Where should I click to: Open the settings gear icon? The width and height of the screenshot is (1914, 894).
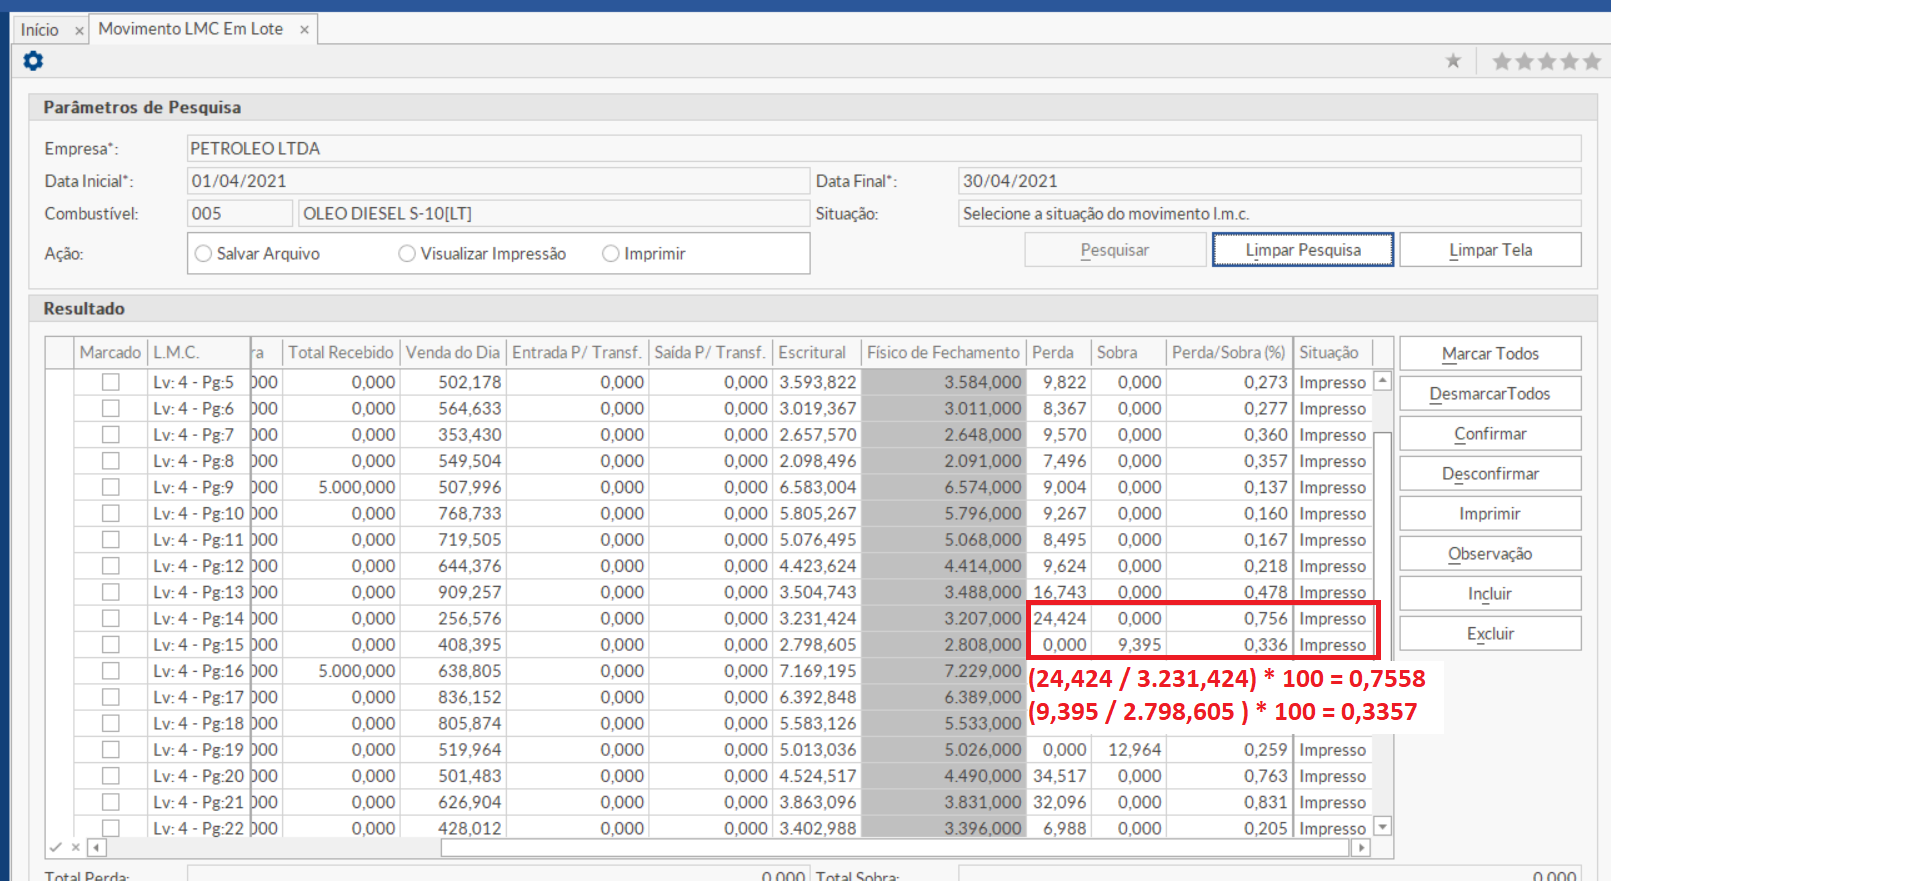(33, 61)
